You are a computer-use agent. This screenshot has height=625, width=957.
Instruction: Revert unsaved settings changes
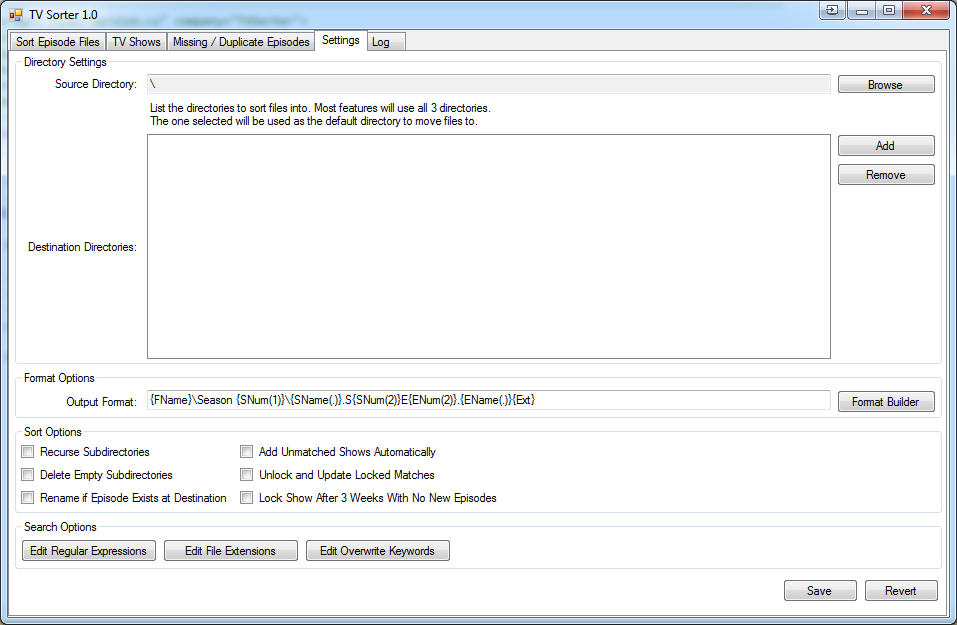900,590
